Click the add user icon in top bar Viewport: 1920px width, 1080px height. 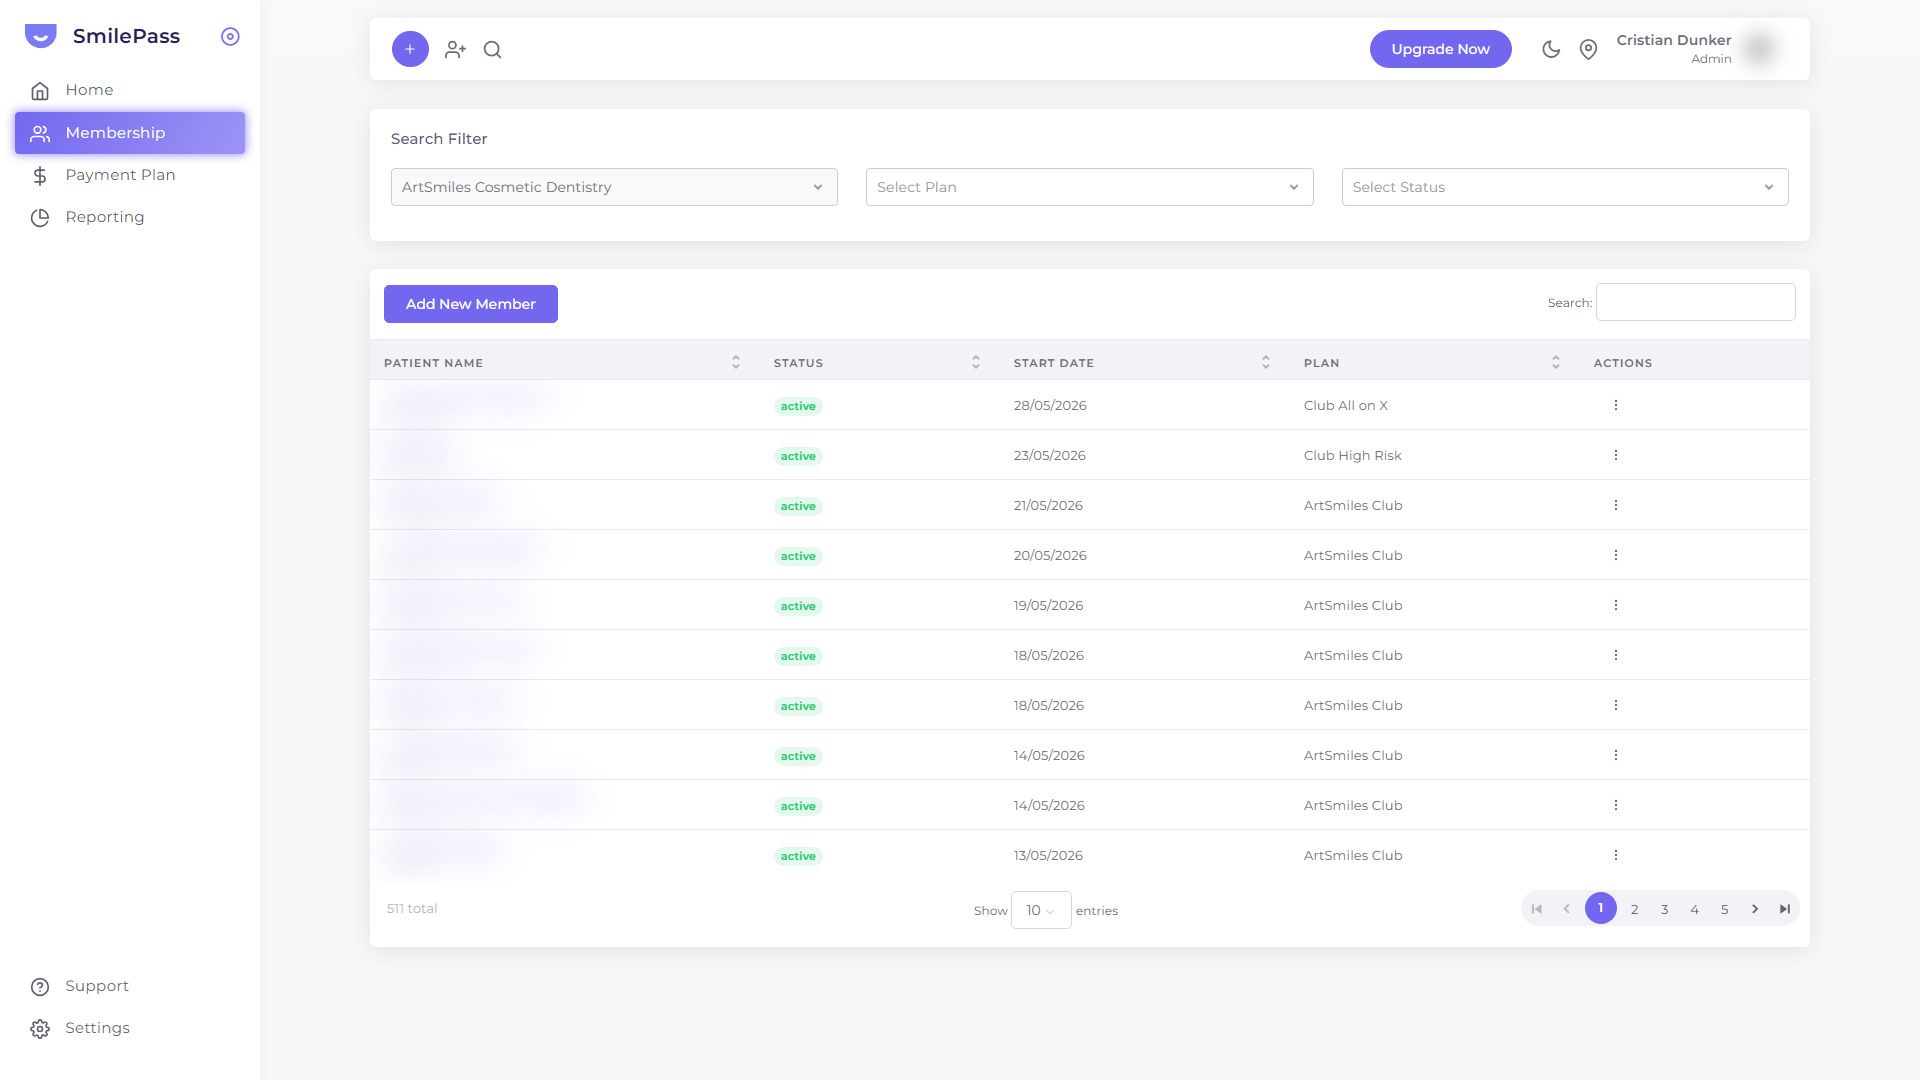pos(455,49)
